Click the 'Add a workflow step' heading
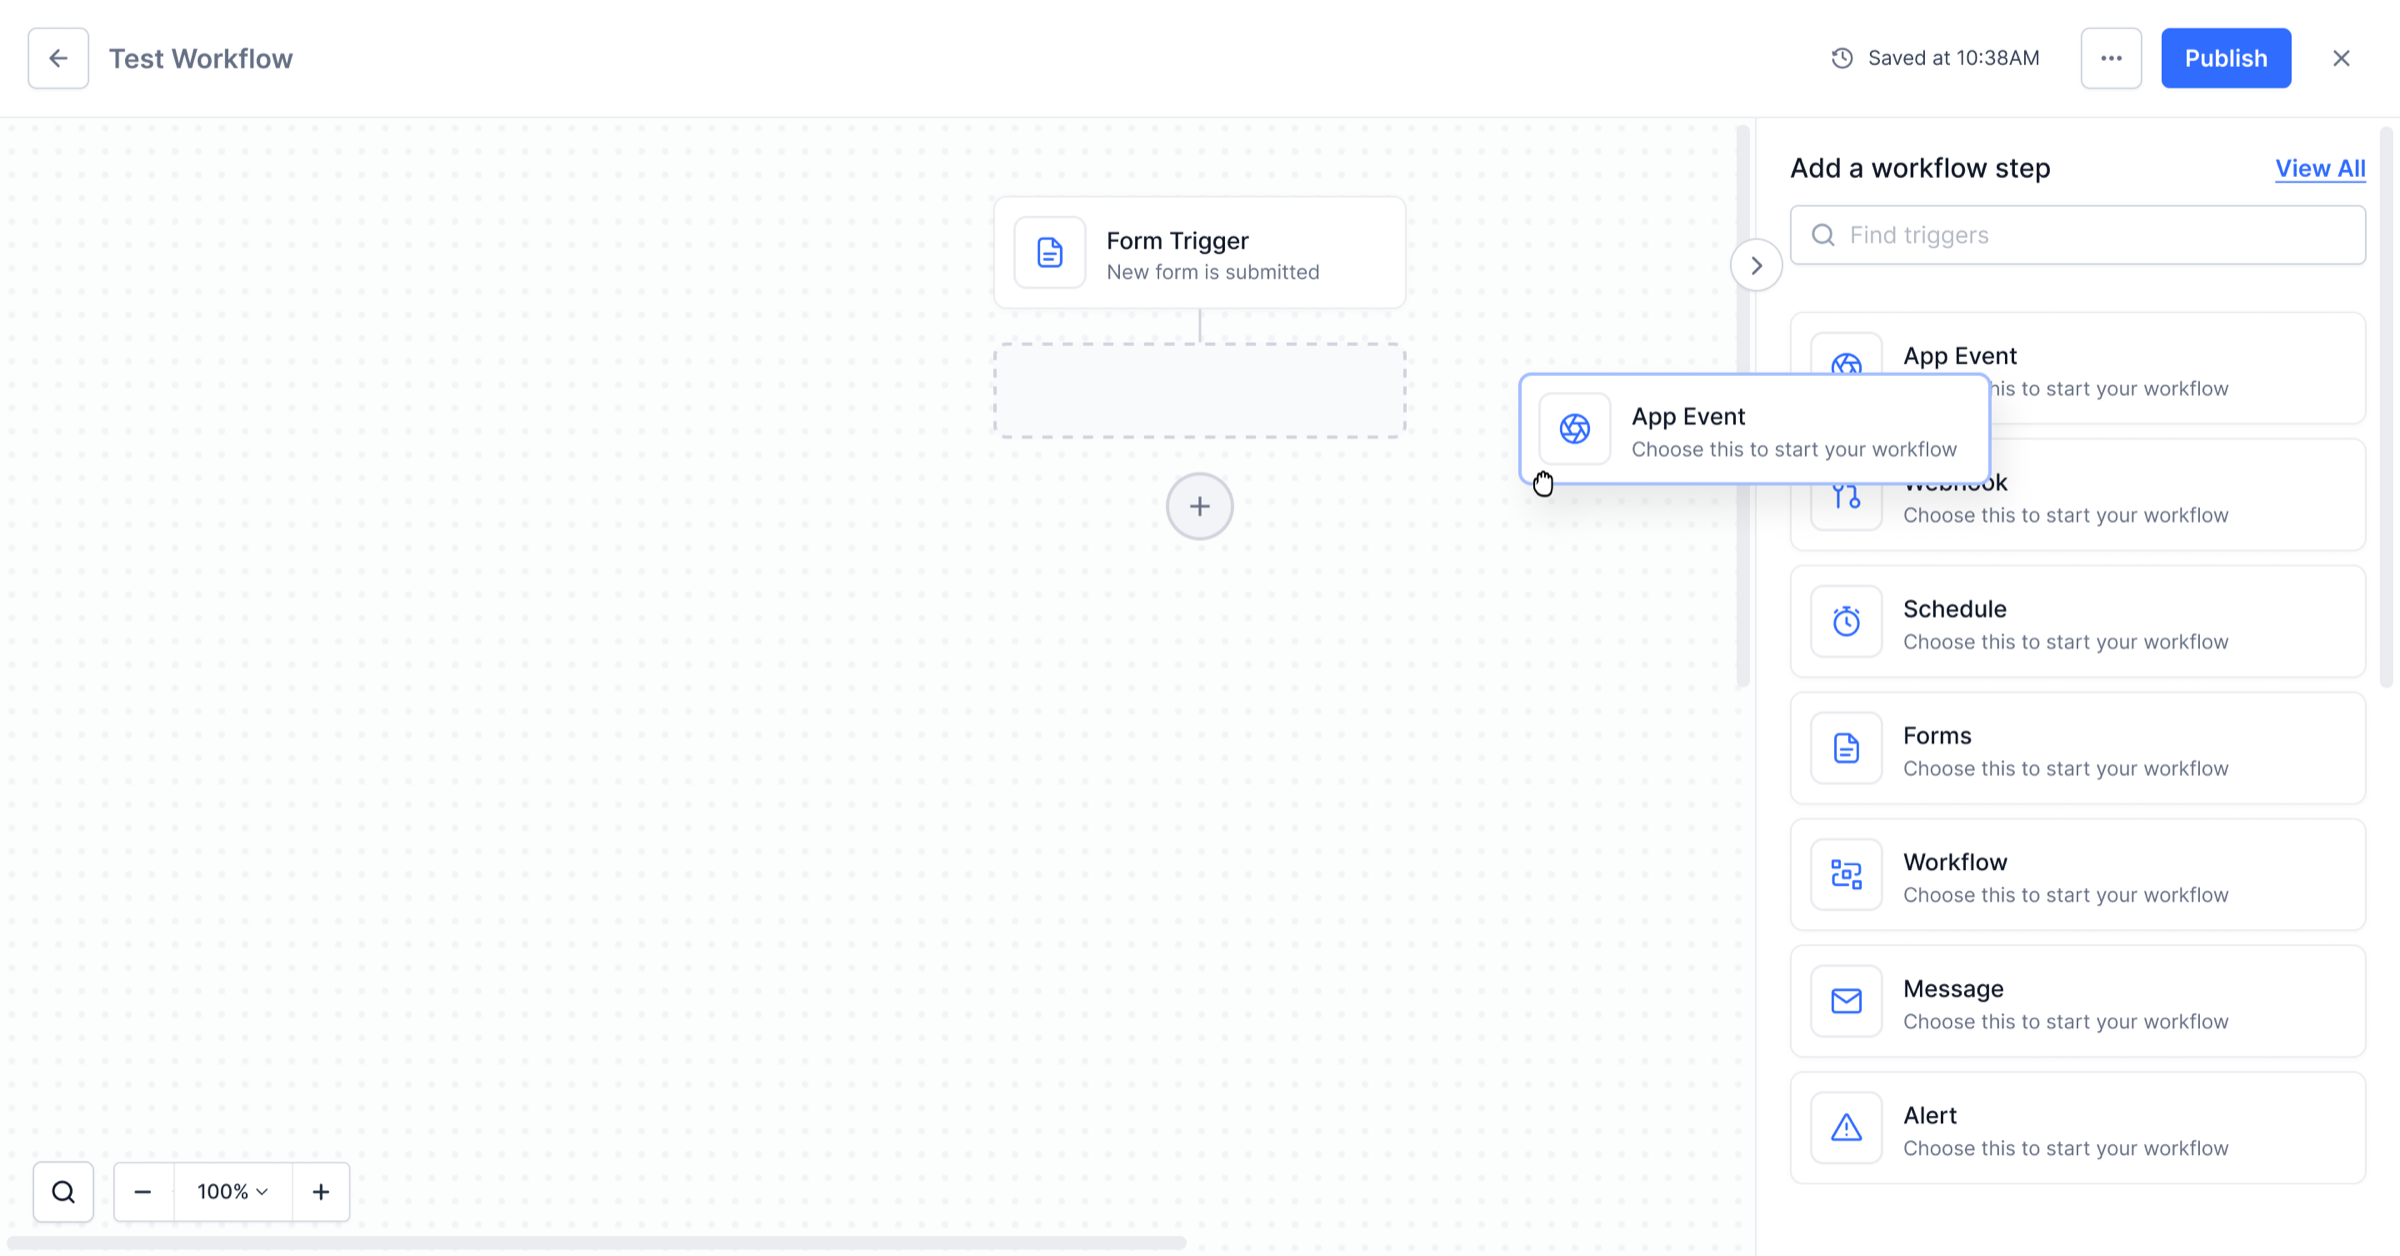Image resolution: width=2400 pixels, height=1256 pixels. pos(1920,168)
